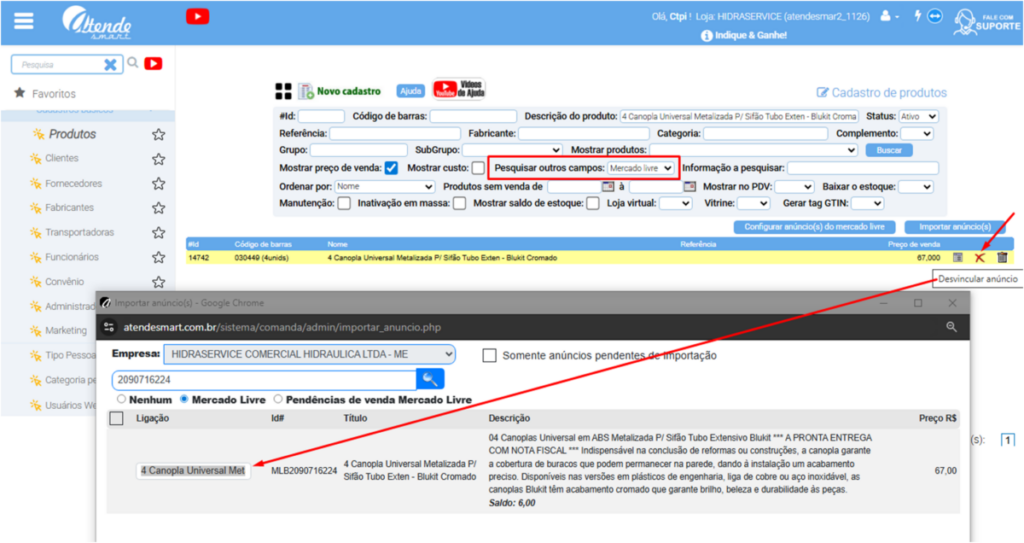
Task: Click the Importar anúncio(s) button
Action: click(955, 227)
